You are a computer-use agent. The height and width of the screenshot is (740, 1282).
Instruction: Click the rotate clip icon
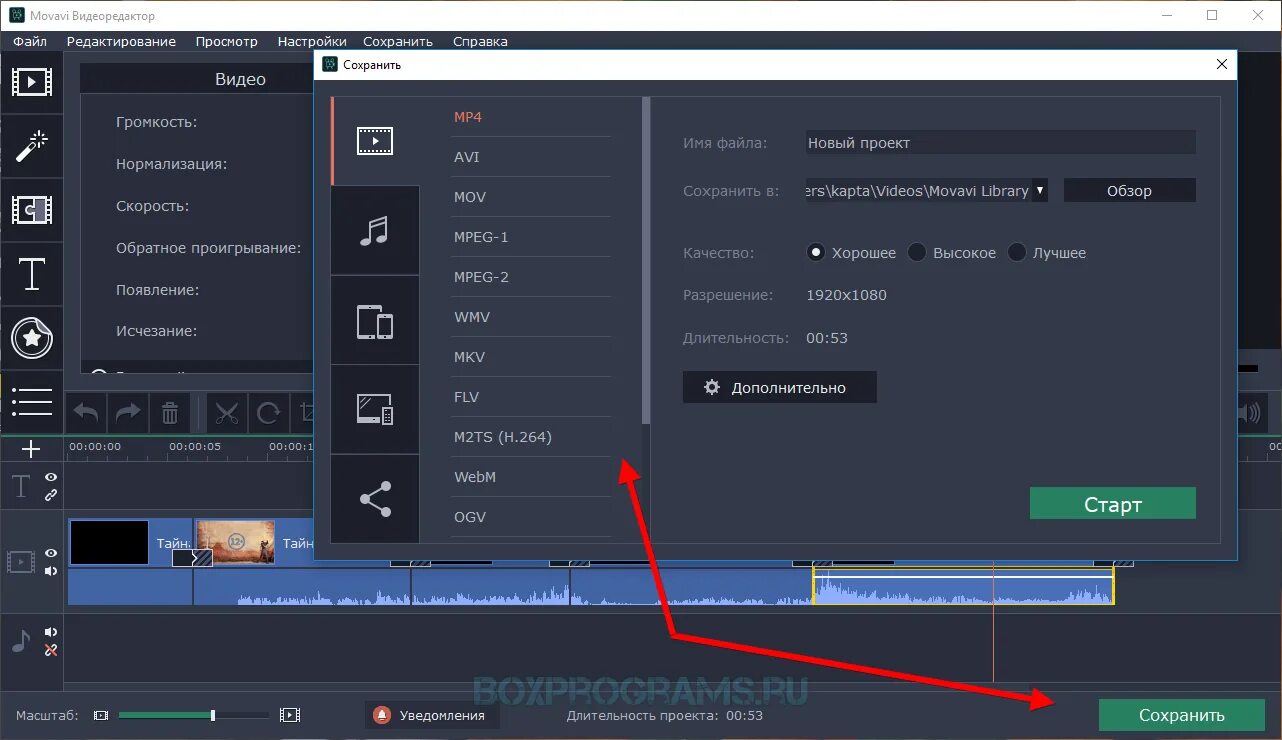pos(268,412)
